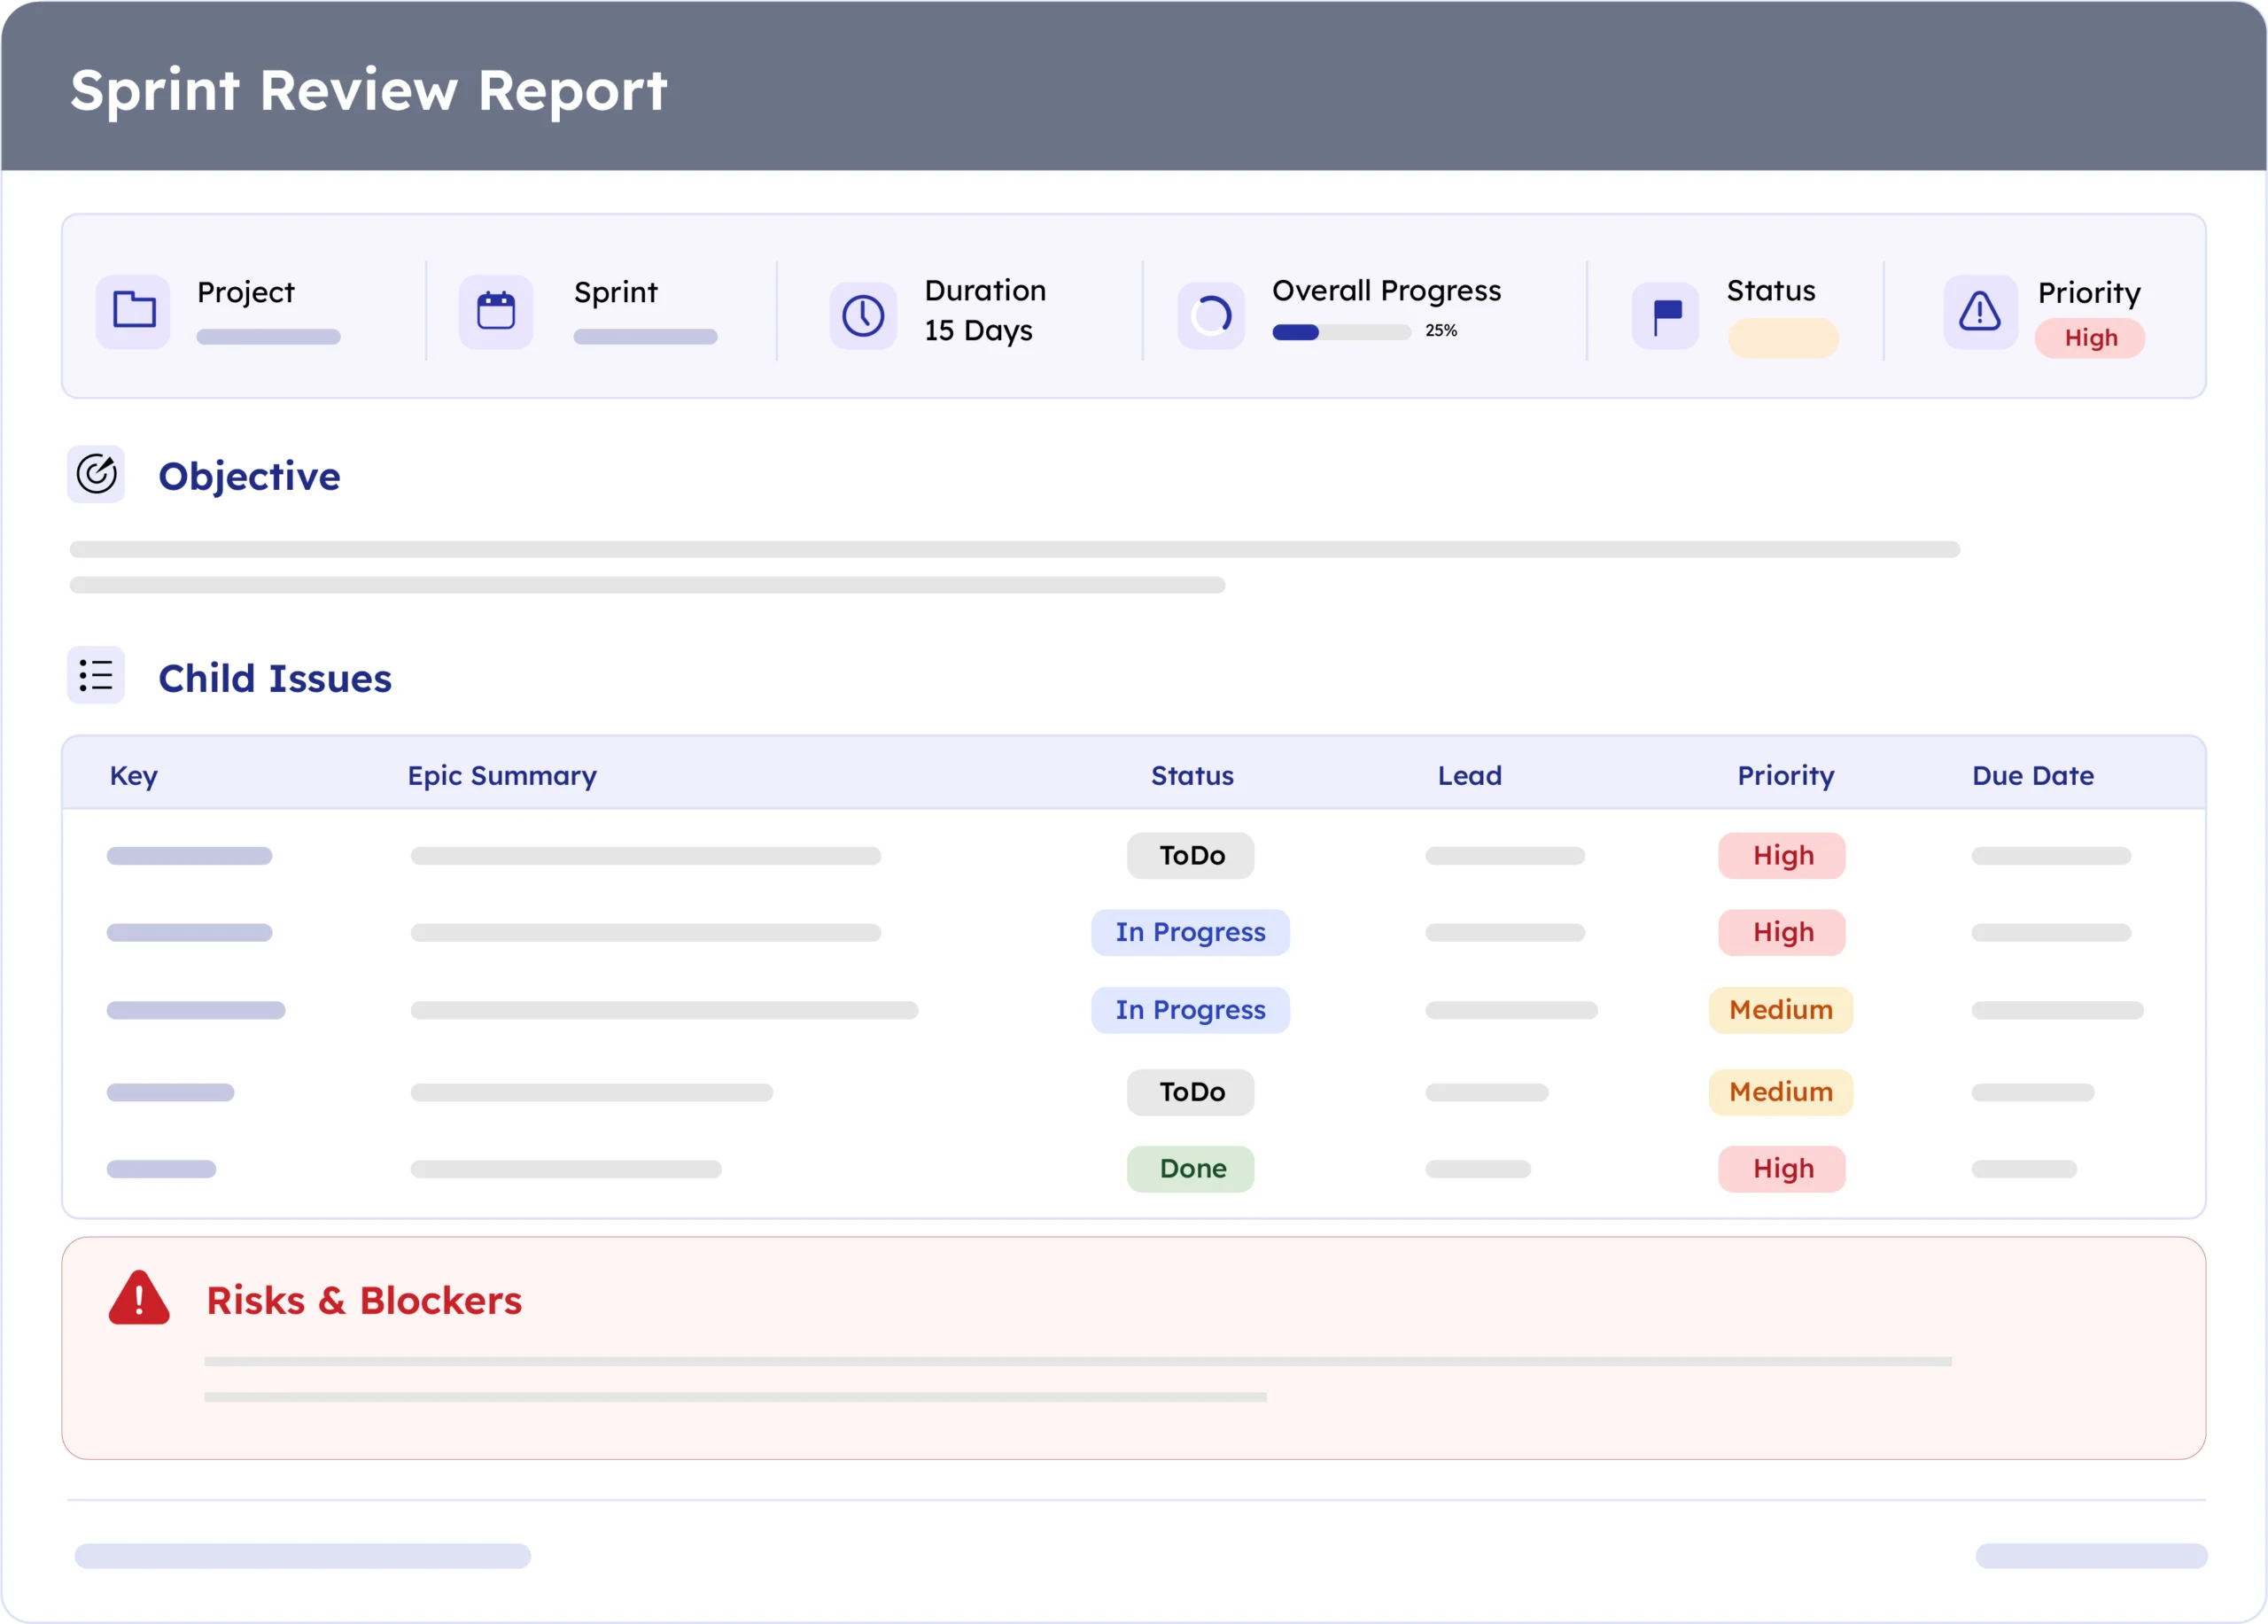Click the High priority badge in the Done row
Screen dimensions: 2268x1624
coord(1782,1169)
